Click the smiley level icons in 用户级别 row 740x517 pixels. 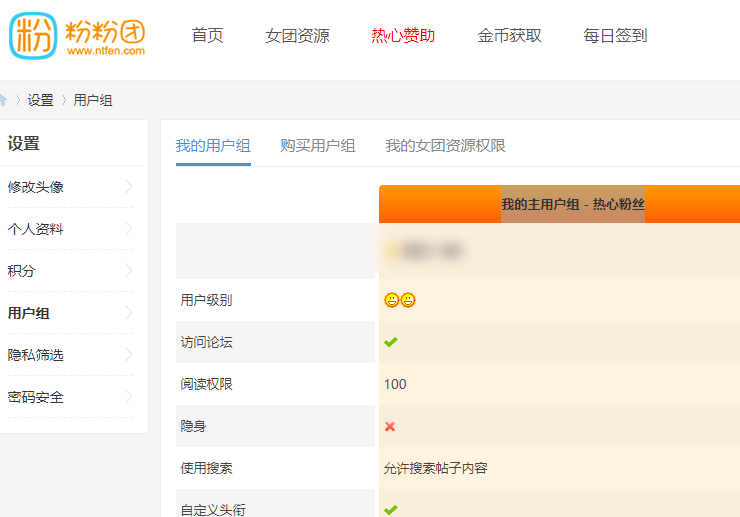click(400, 300)
